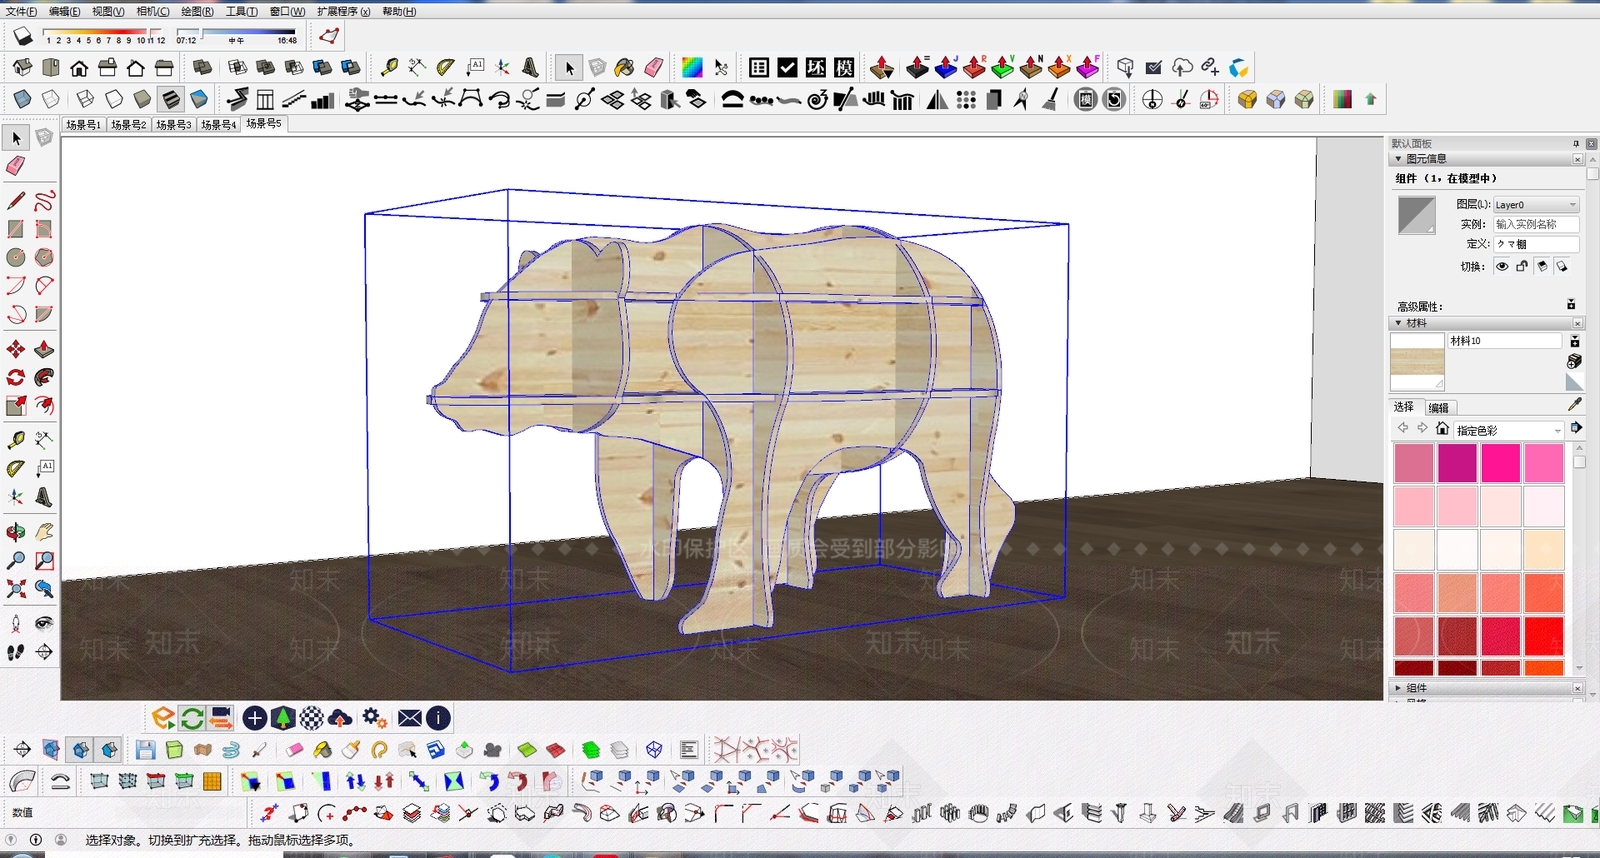Pick the Scale tool
Viewport: 1600px width, 858px height.
[x=16, y=405]
